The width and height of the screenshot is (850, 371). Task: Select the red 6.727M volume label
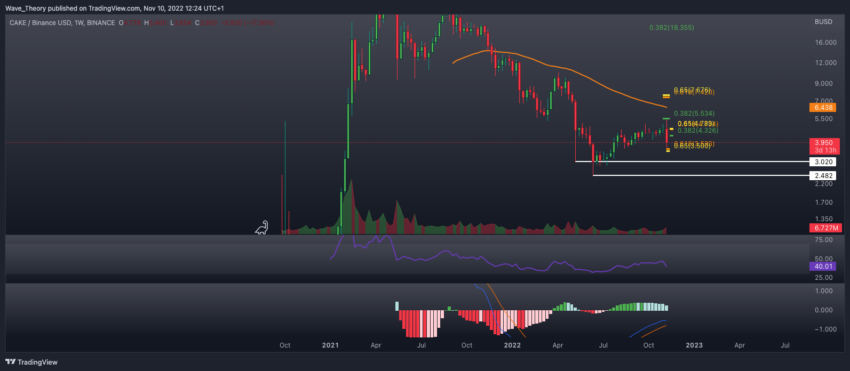coord(824,228)
